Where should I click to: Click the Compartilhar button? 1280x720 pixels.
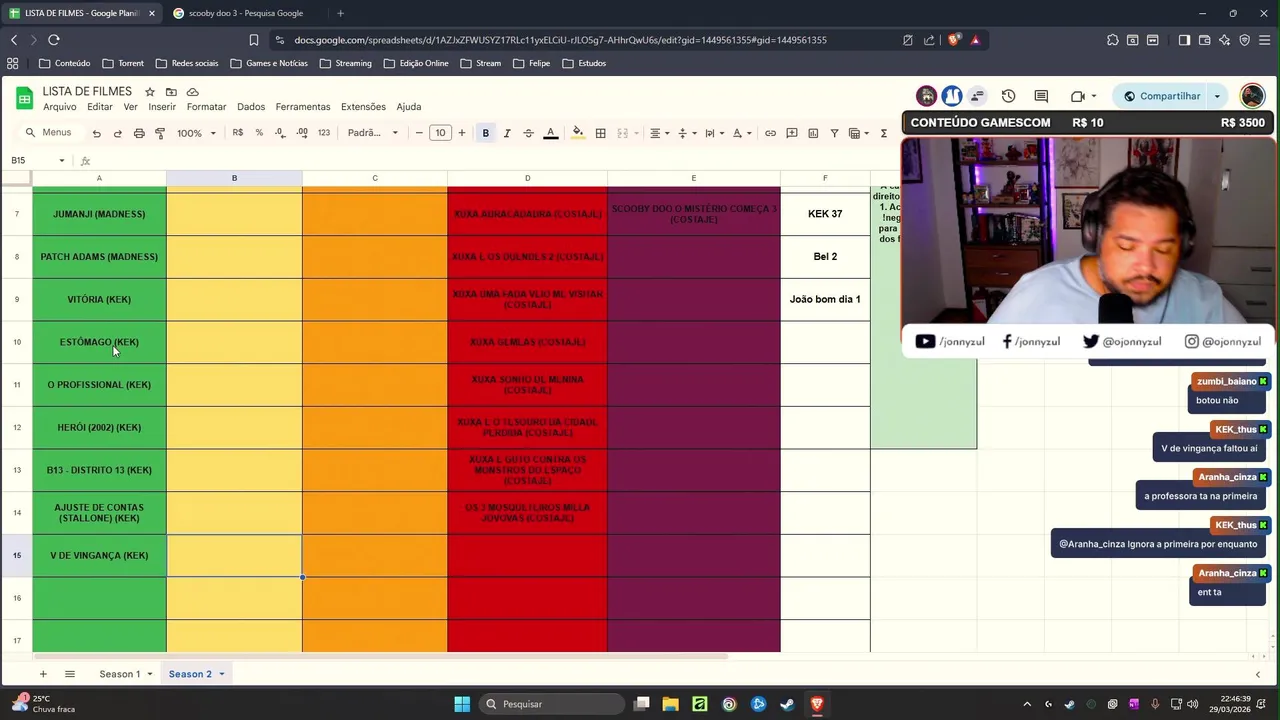click(1161, 96)
